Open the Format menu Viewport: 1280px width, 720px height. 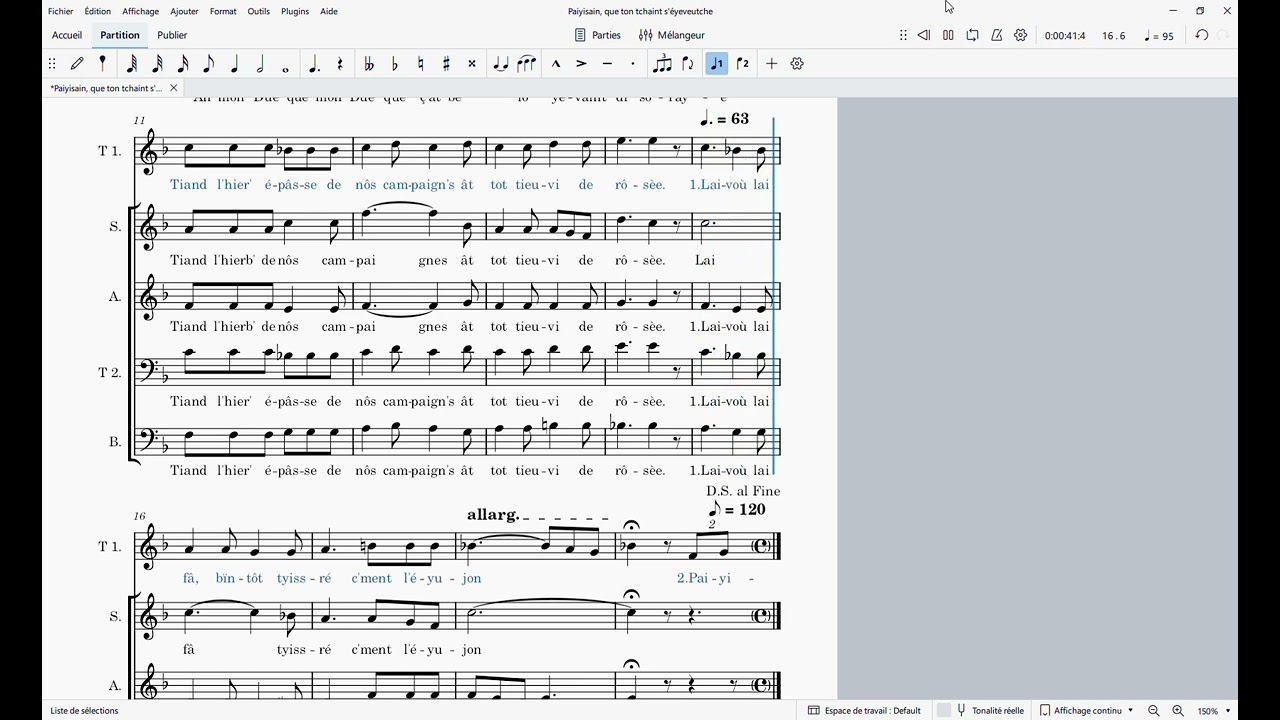223,11
